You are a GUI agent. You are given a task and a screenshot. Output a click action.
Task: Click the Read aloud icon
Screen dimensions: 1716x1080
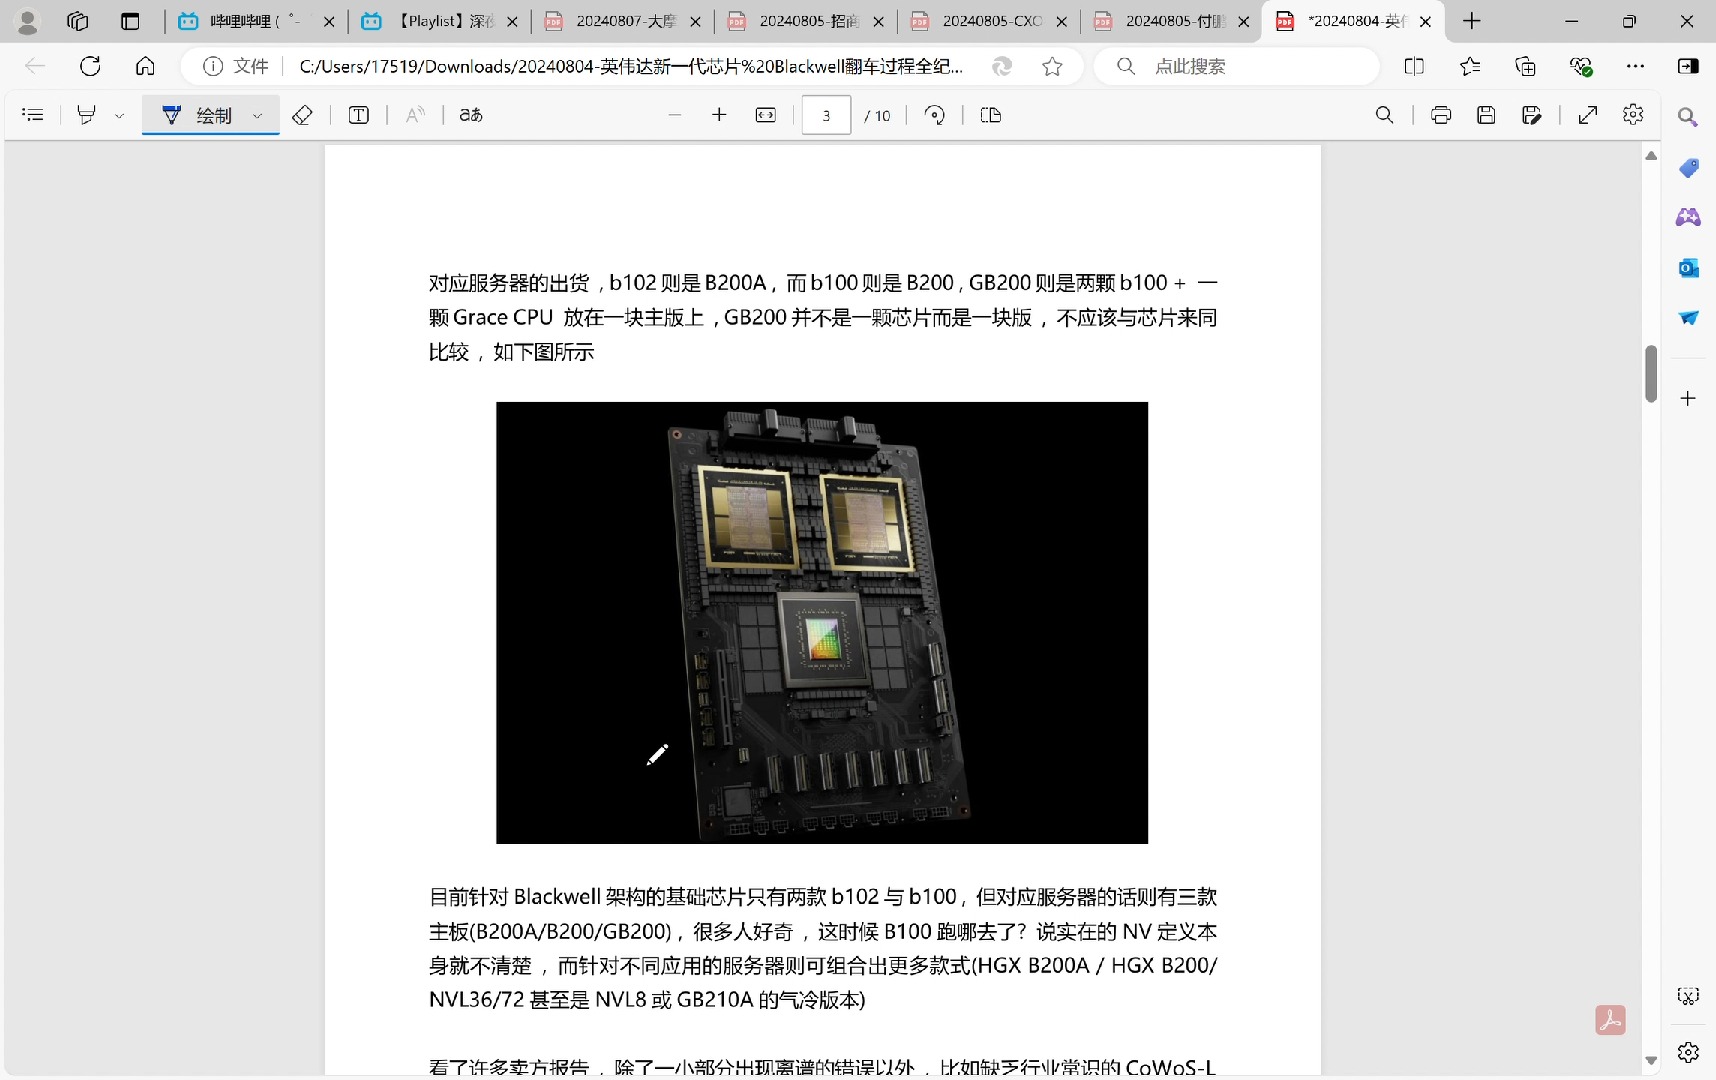tap(415, 115)
